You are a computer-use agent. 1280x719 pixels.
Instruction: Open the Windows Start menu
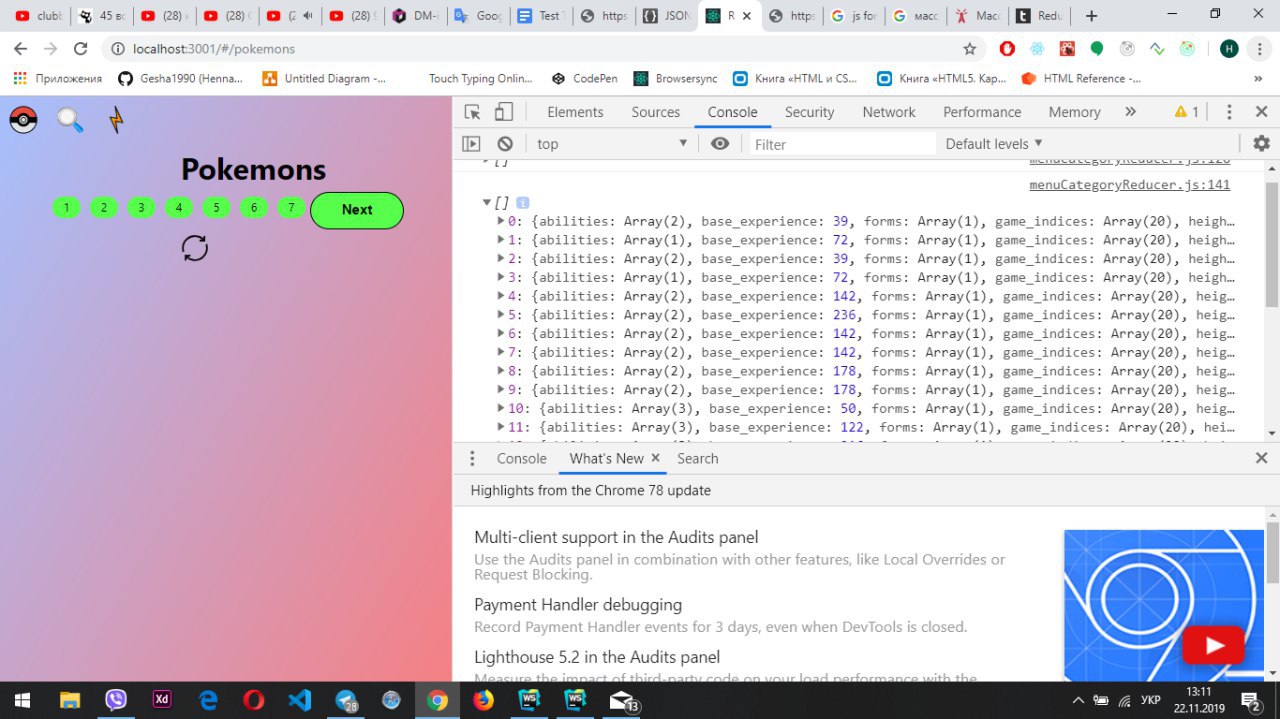click(23, 700)
